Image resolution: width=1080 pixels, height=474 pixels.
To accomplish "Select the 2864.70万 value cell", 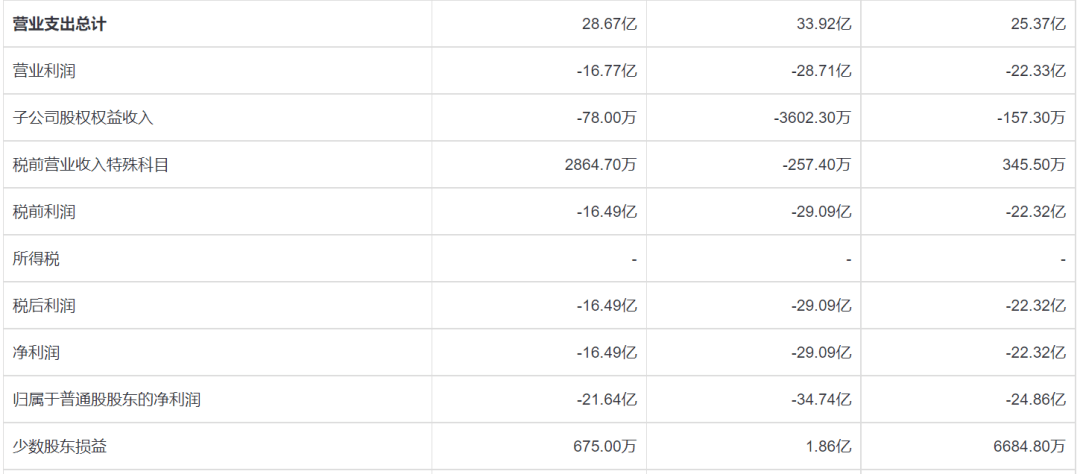I will coord(600,165).
